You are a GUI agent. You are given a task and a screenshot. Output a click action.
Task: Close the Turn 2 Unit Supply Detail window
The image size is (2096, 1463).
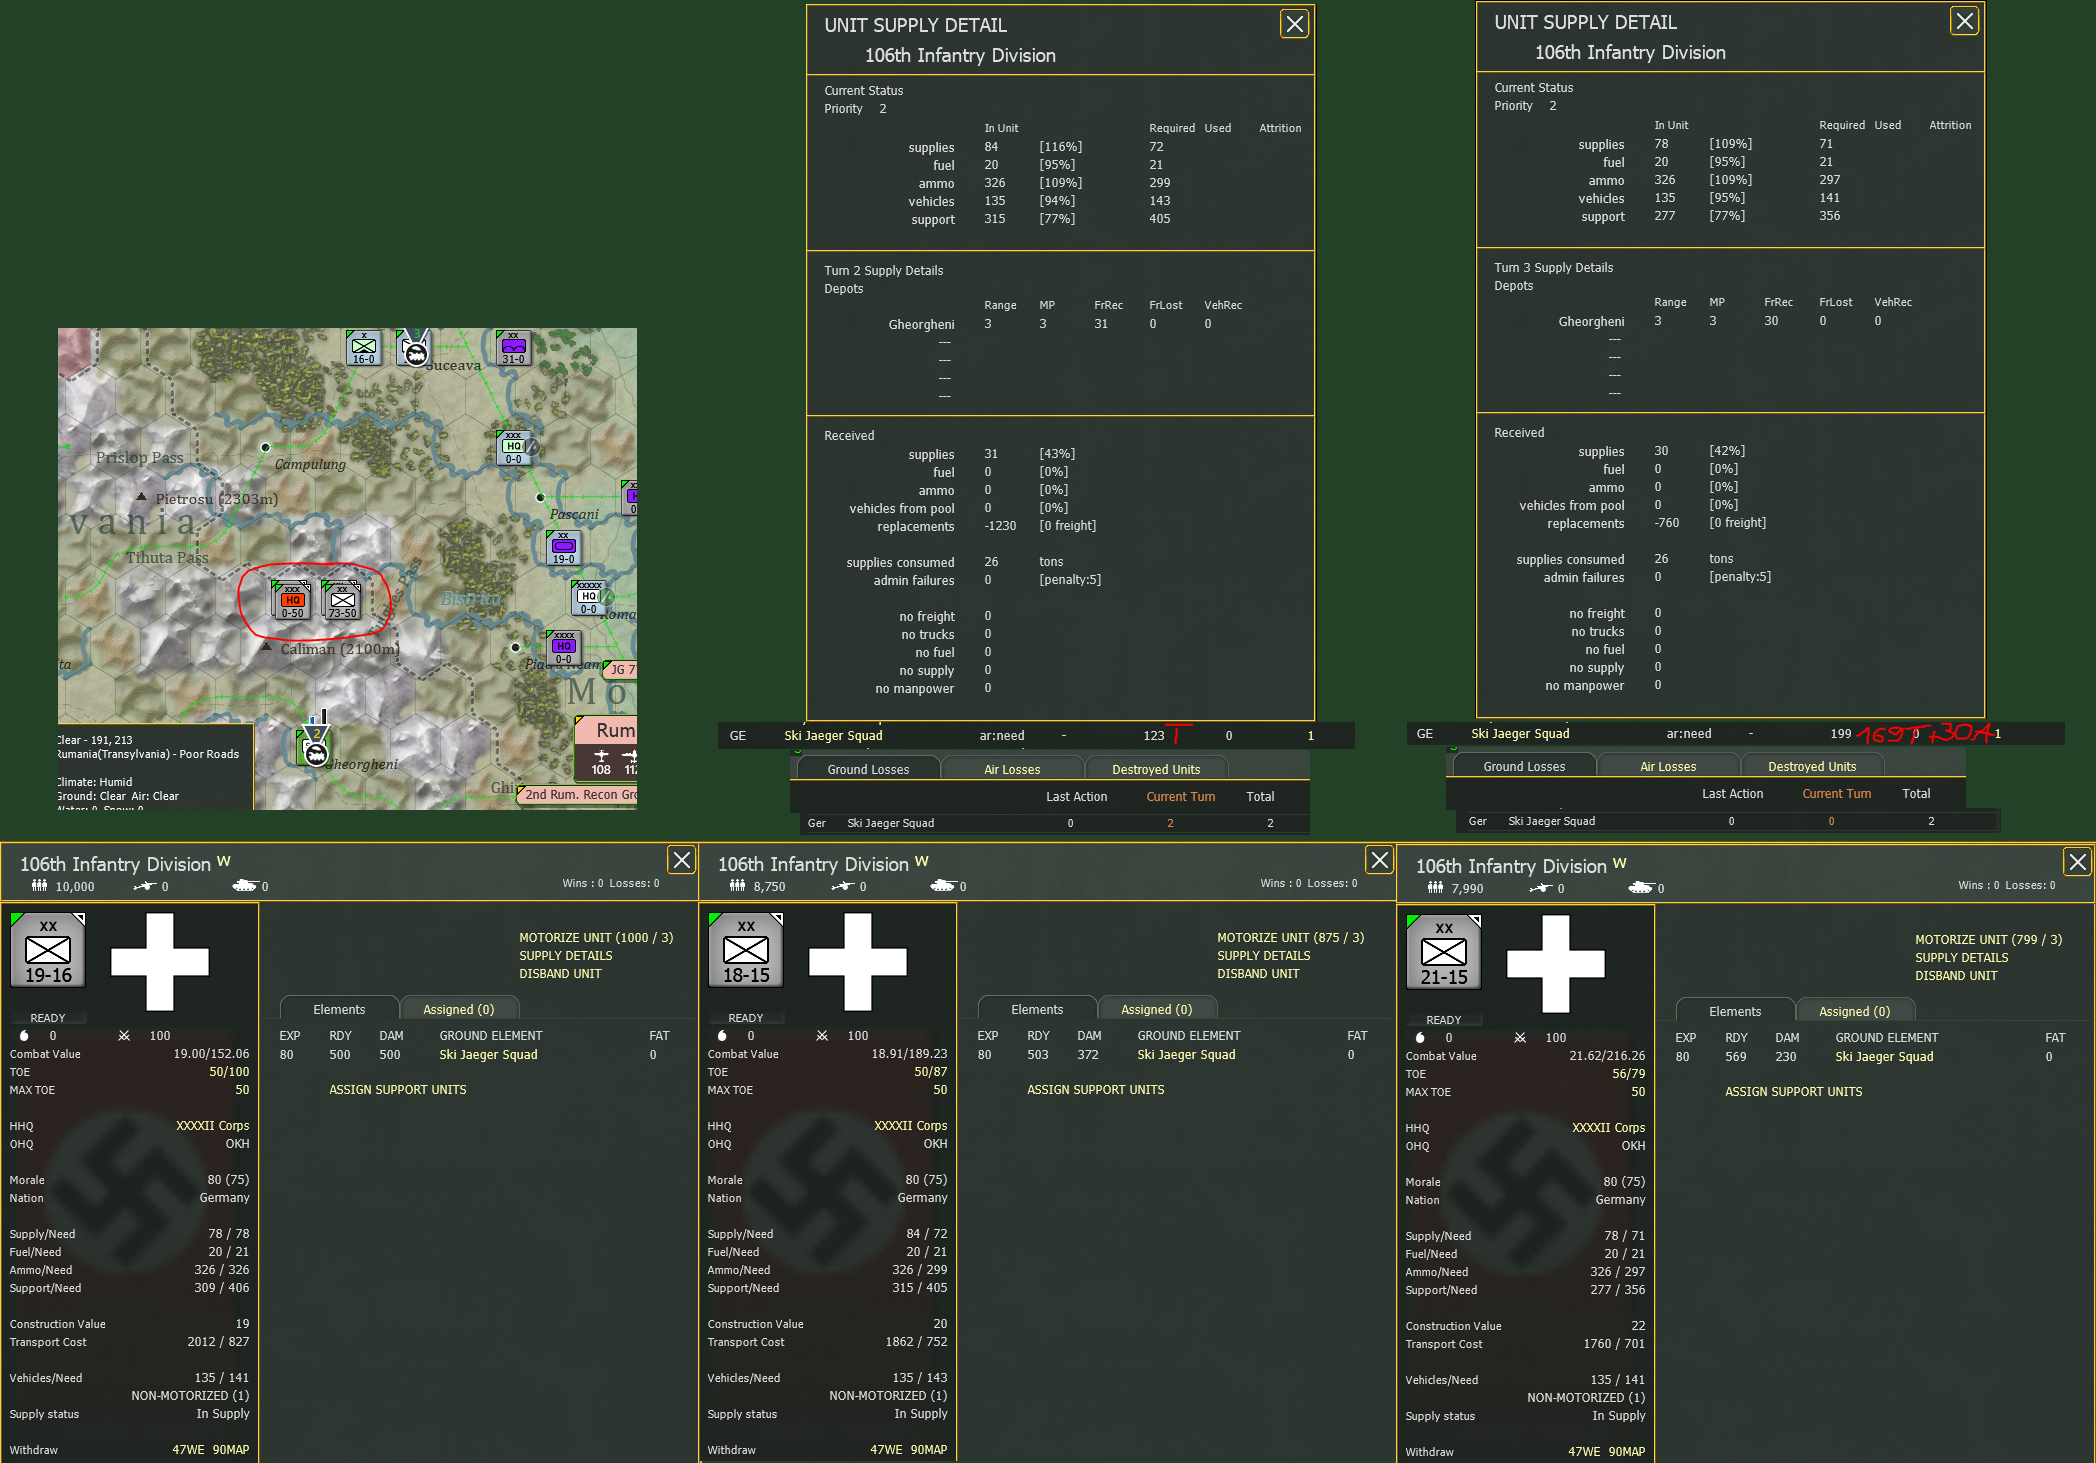(1294, 24)
